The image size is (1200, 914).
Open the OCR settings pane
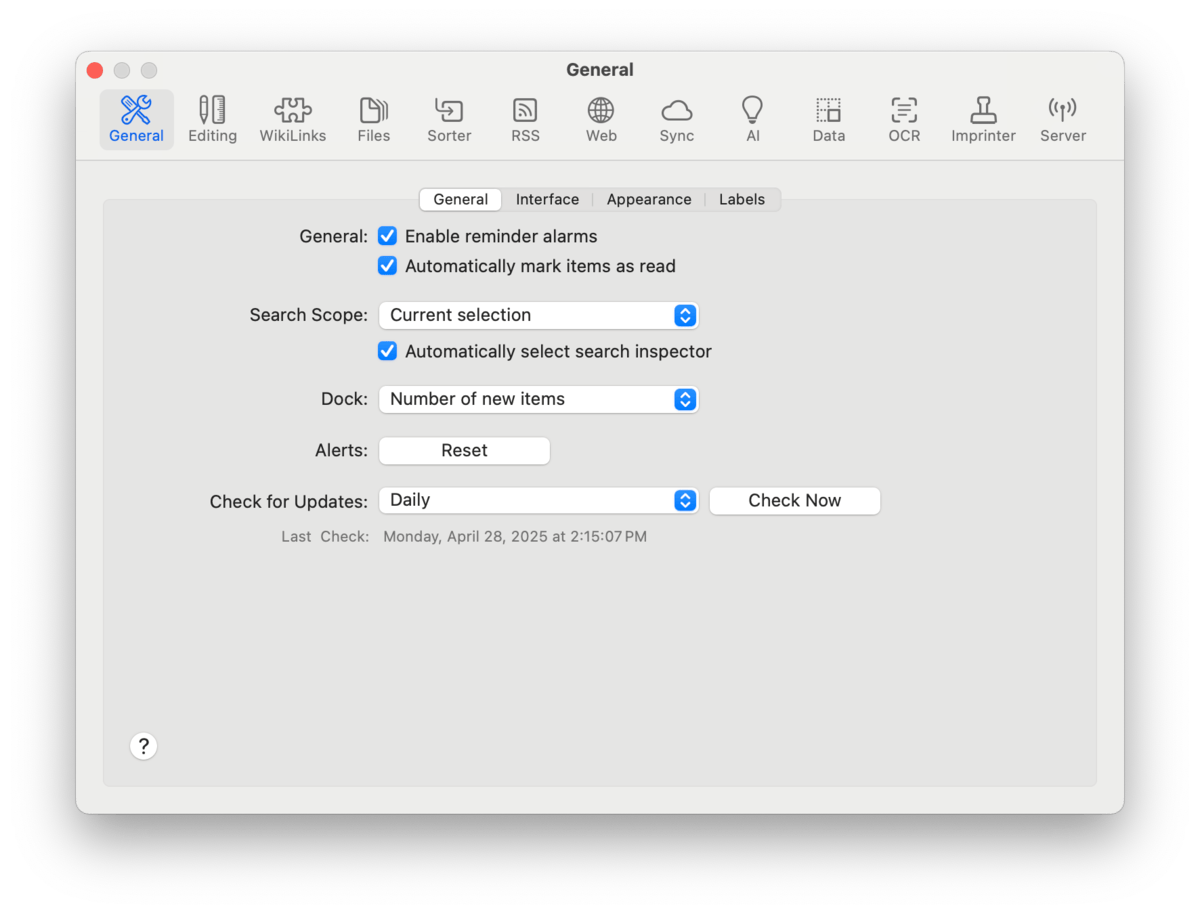tap(904, 119)
